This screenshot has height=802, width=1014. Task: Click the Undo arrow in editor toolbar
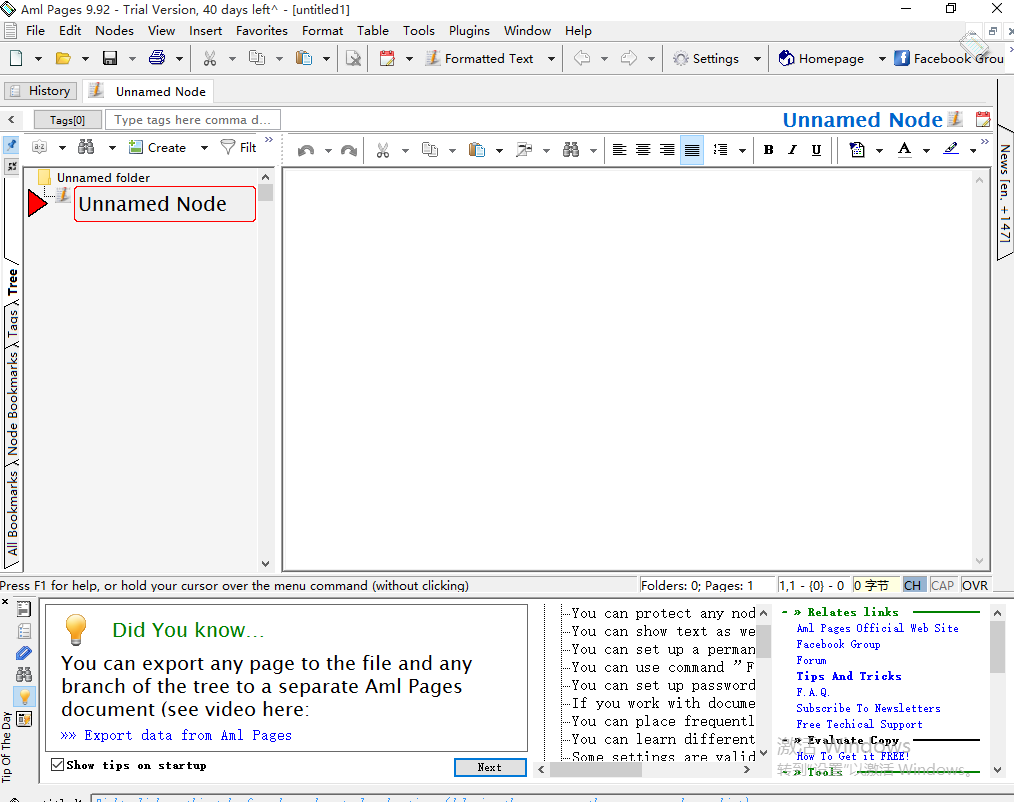pyautogui.click(x=306, y=150)
